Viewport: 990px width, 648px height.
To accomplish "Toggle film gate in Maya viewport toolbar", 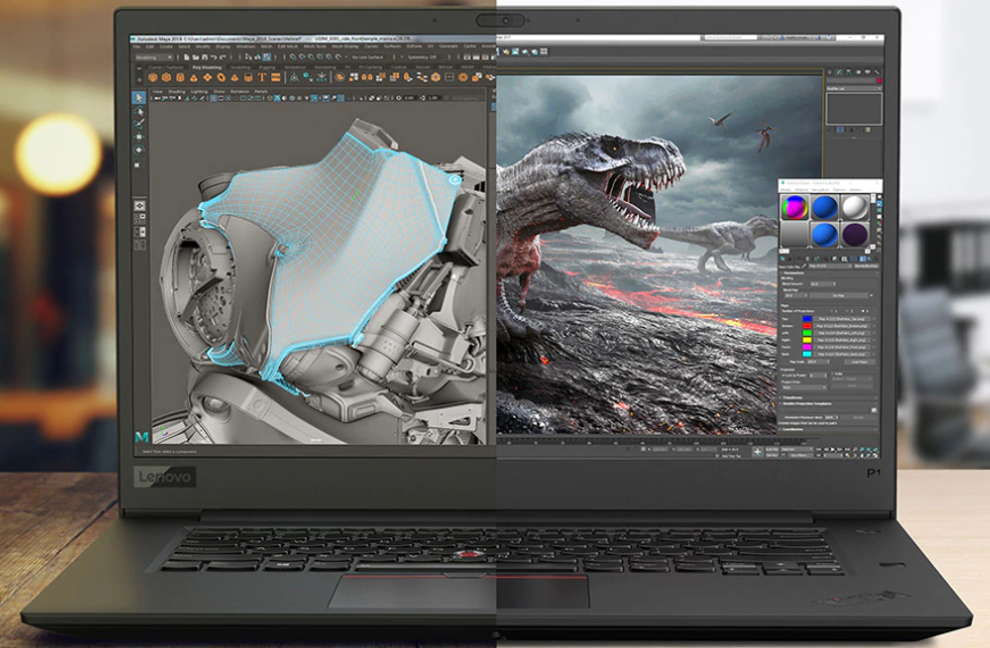I will (221, 98).
